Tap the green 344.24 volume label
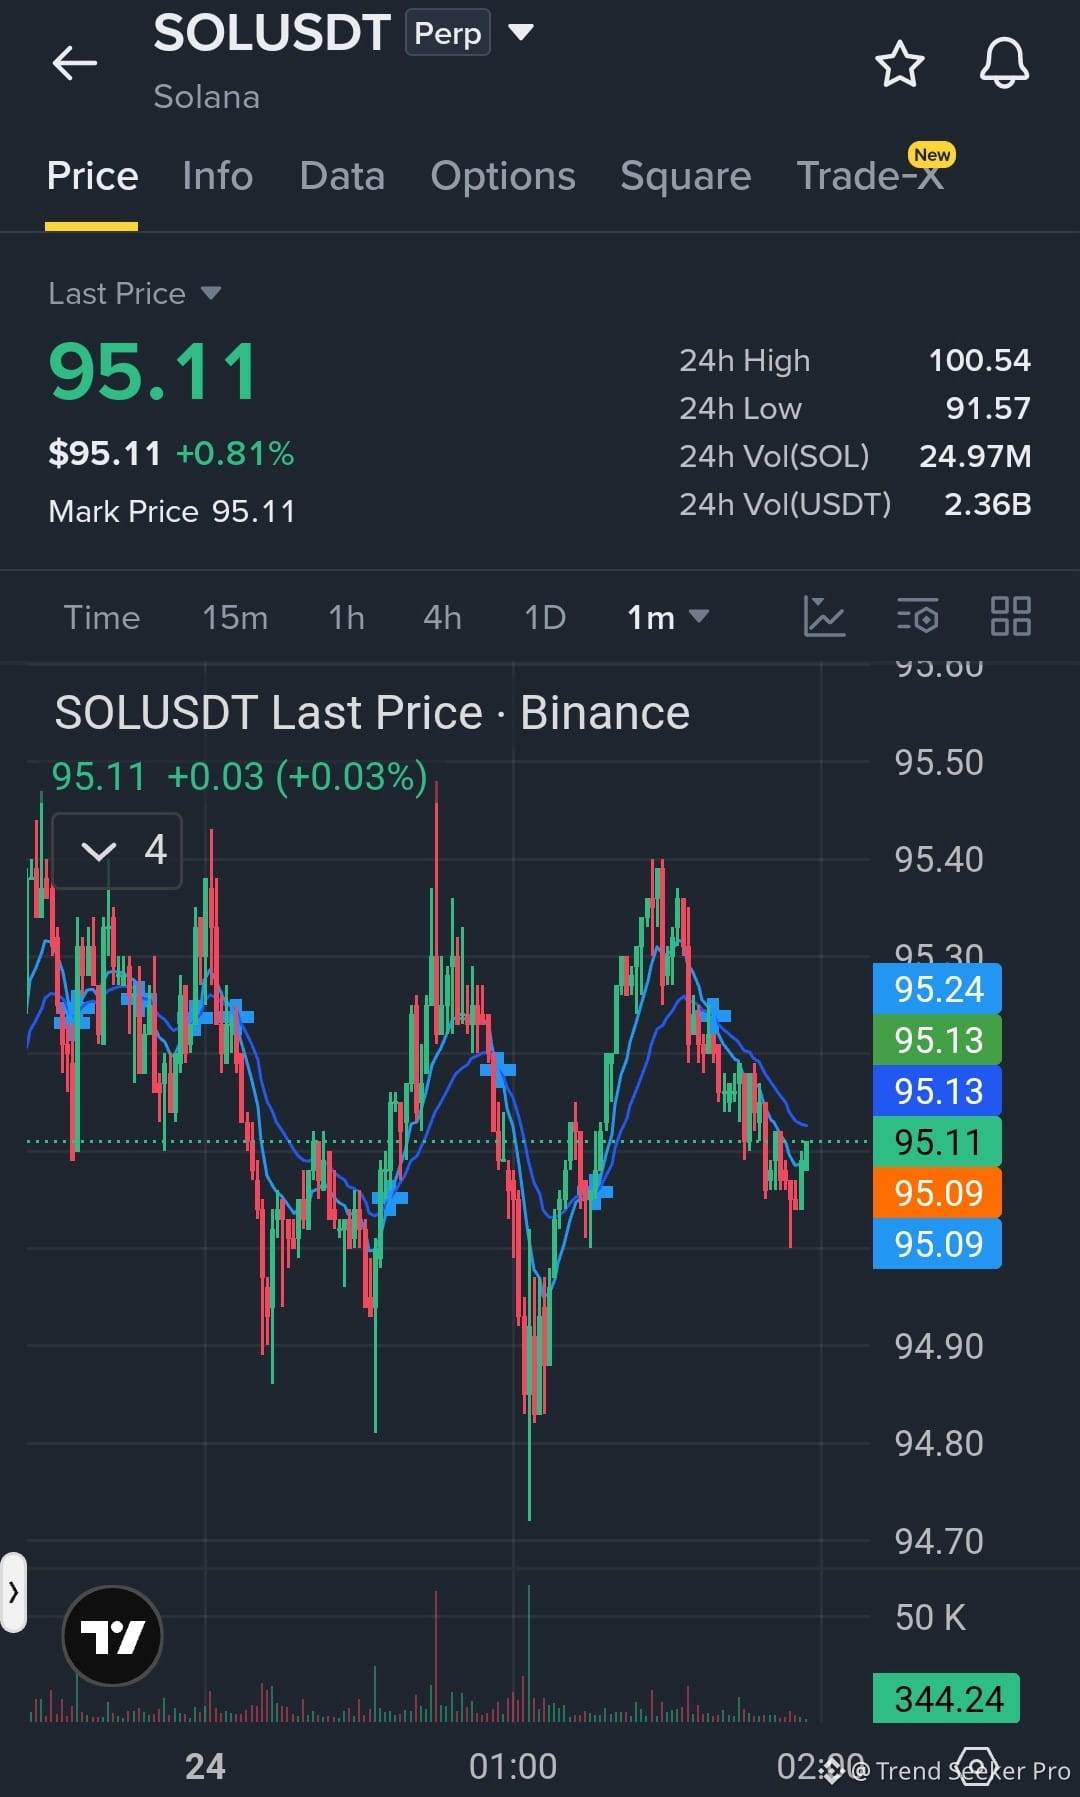The image size is (1080, 1797). click(946, 1698)
